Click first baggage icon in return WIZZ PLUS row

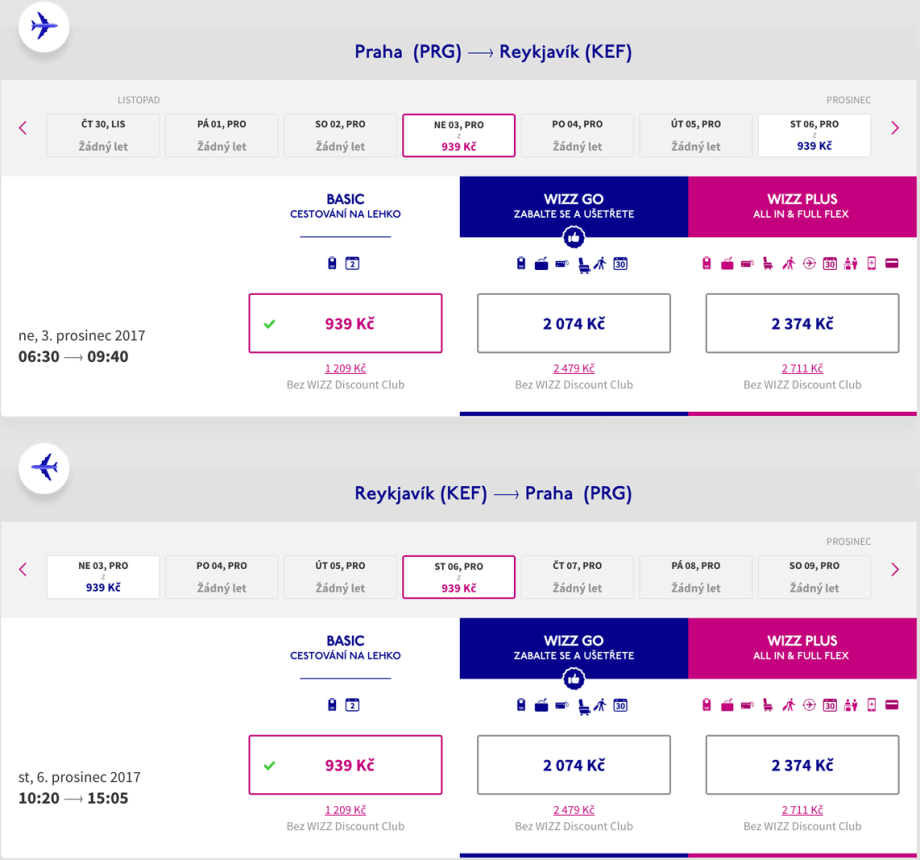coord(707,705)
